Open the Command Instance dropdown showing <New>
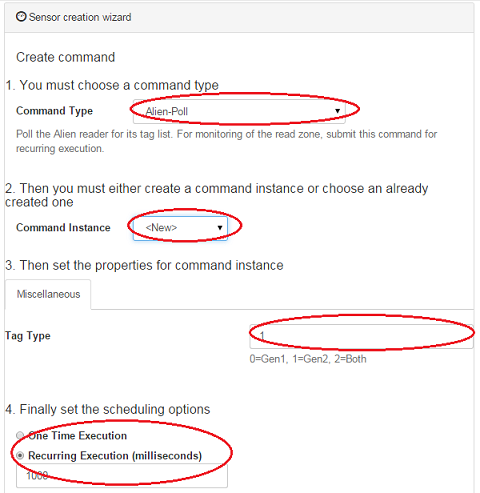The image size is (480, 493). [x=180, y=228]
